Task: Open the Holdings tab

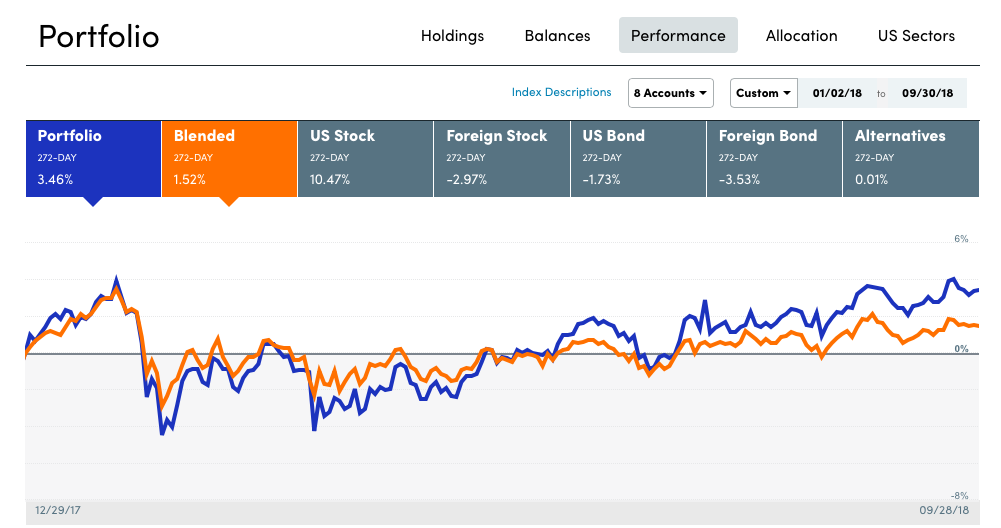Action: point(452,36)
